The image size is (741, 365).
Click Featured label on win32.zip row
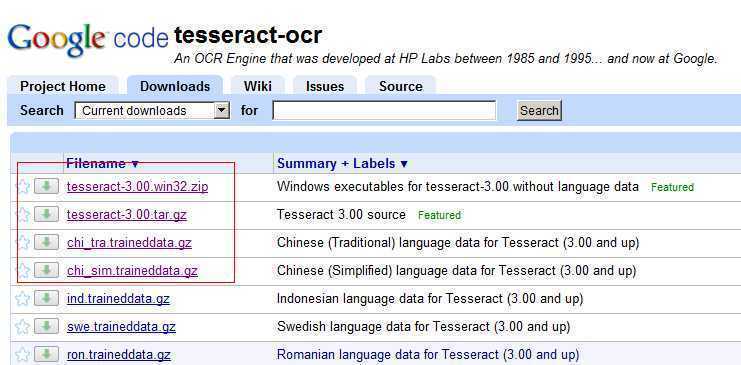point(672,187)
